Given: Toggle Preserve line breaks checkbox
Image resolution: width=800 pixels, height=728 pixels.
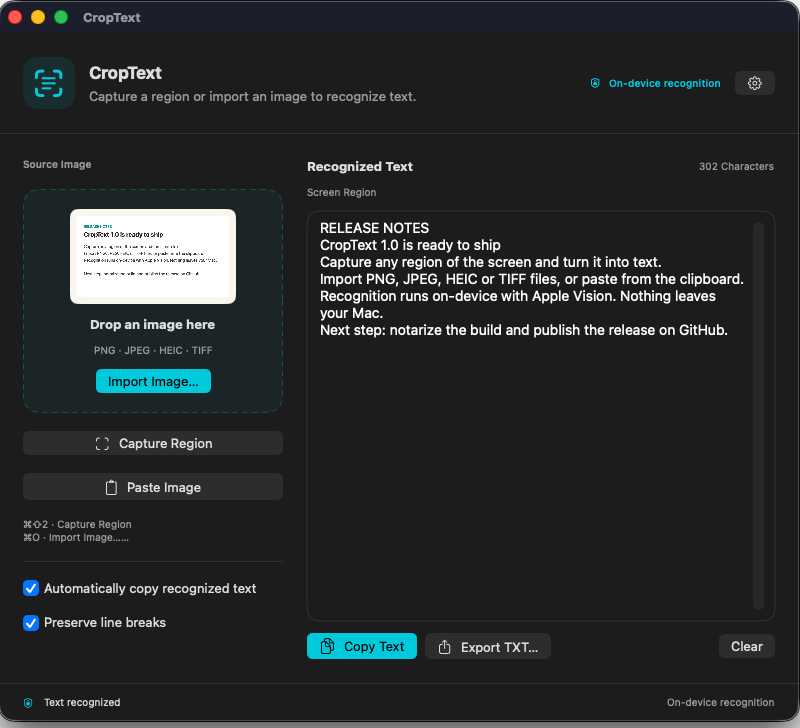Looking at the screenshot, I should click(31, 623).
